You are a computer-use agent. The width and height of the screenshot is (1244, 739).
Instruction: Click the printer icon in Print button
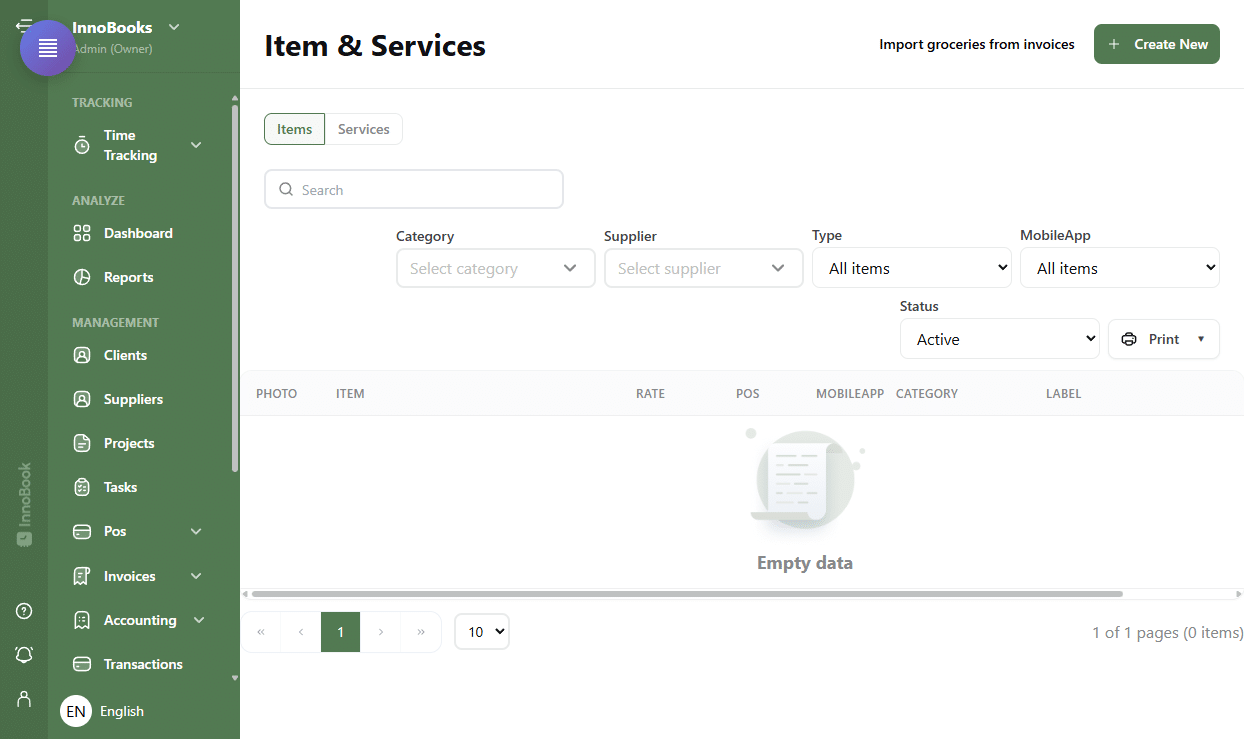[x=1129, y=339]
